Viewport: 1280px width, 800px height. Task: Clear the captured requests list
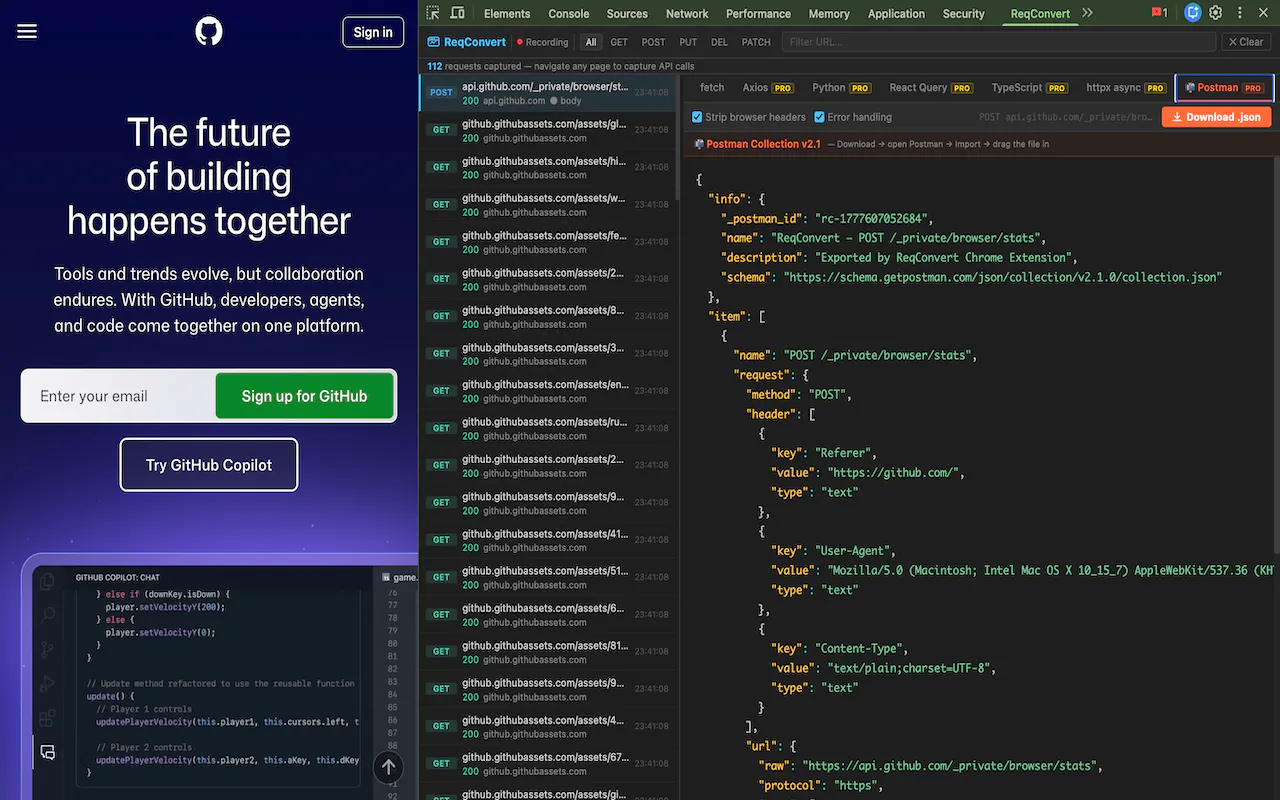point(1246,42)
